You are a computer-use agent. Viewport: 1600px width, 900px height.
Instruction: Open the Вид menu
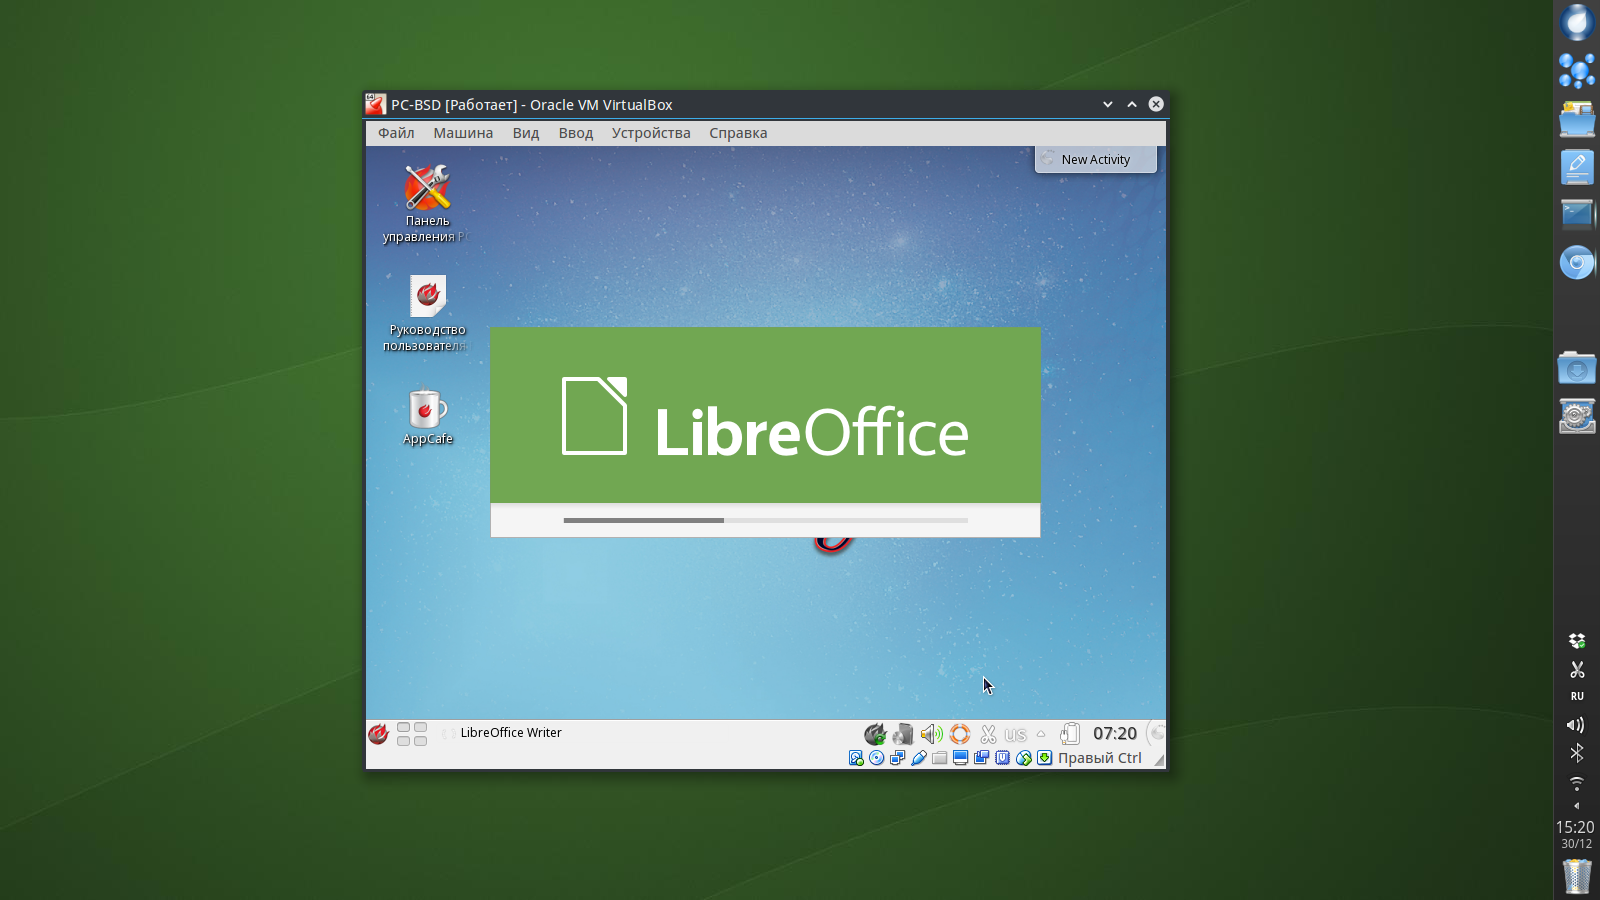point(526,133)
